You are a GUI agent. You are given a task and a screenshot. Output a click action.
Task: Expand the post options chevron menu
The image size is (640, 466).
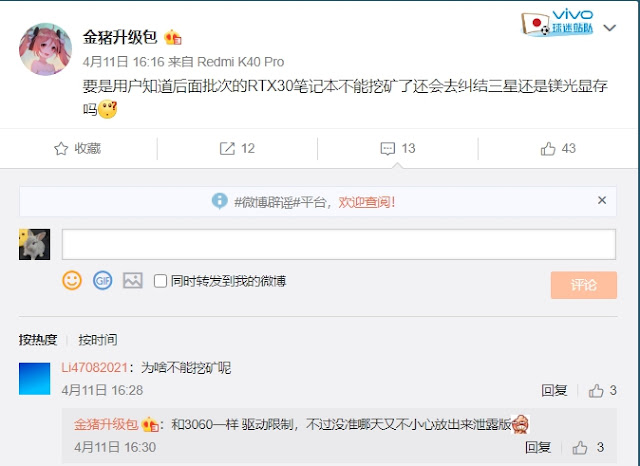click(x=609, y=28)
